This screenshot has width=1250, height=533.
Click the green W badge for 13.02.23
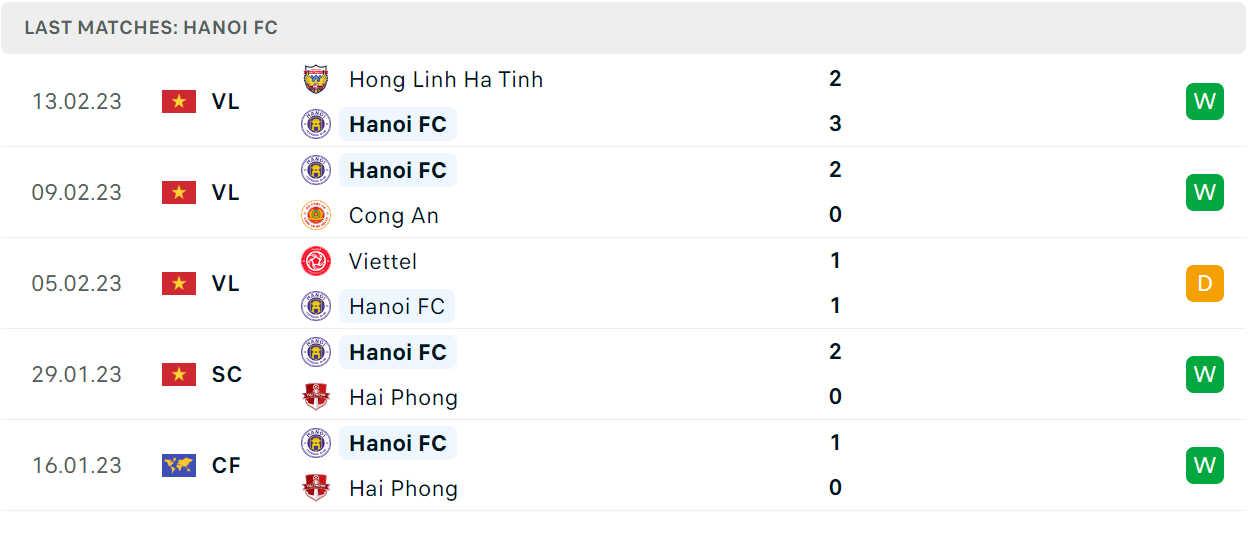[x=1205, y=101]
